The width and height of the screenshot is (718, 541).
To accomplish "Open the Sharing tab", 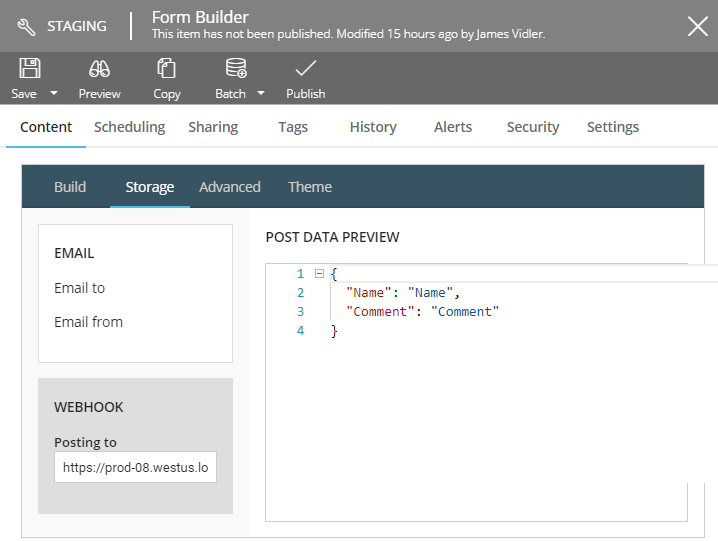I will [213, 127].
